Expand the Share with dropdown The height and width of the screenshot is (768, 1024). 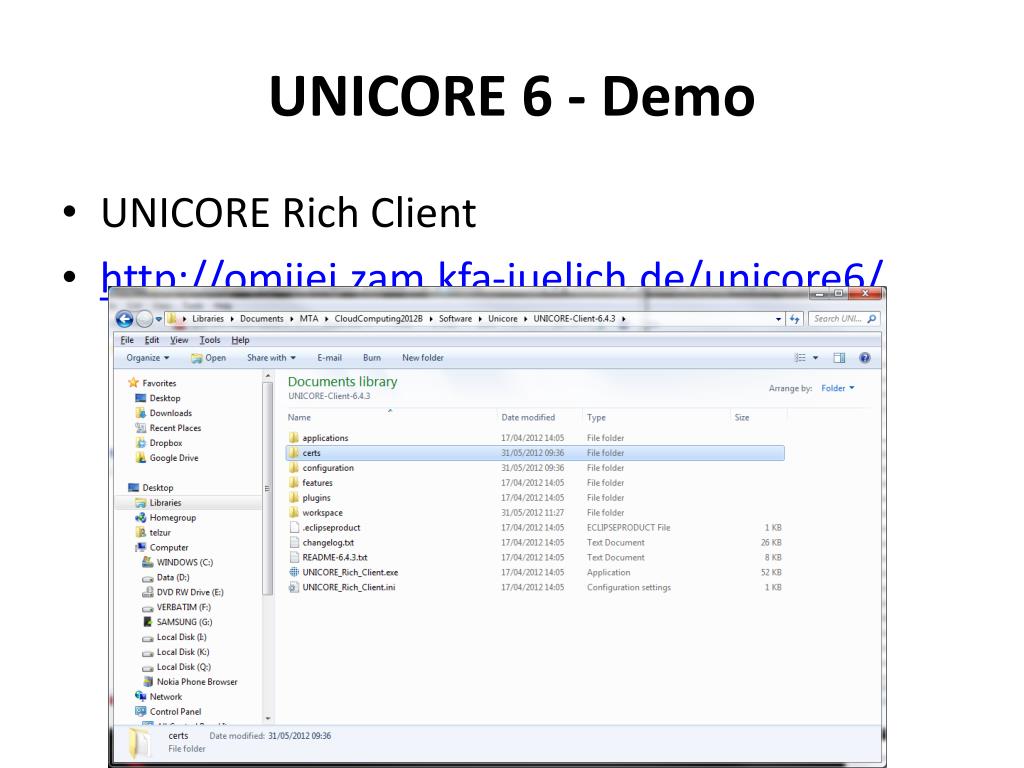tap(271, 358)
